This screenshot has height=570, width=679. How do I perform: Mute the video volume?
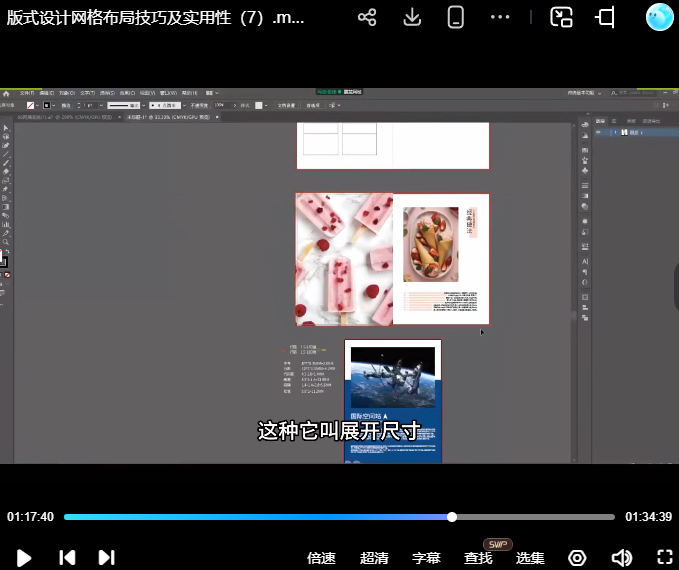point(622,557)
